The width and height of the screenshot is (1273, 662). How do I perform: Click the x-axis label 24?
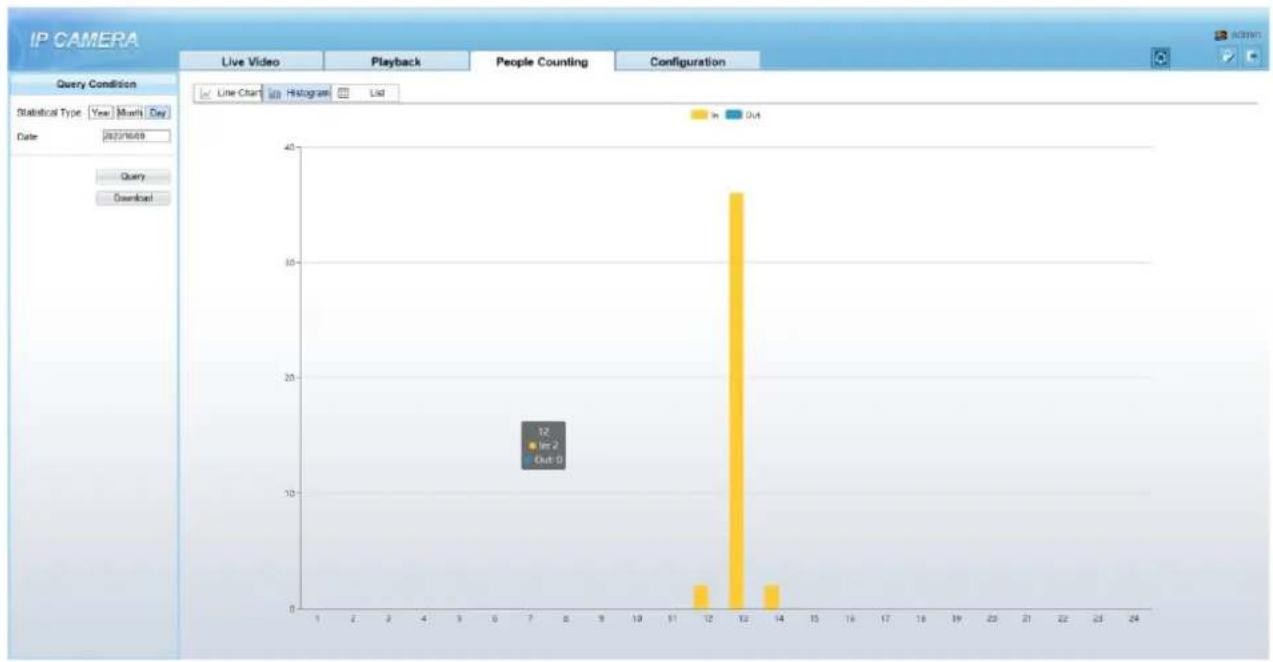(1133, 620)
